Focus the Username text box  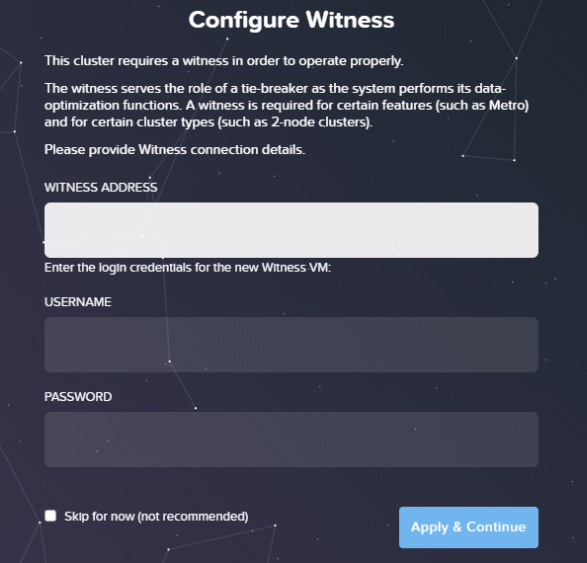click(291, 344)
